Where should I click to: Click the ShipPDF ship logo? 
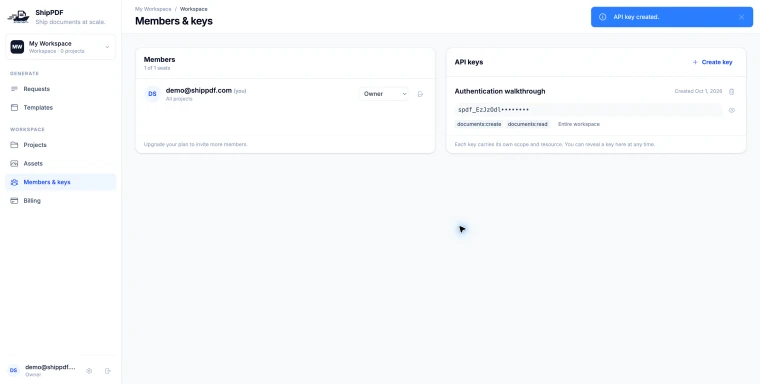tap(18, 17)
